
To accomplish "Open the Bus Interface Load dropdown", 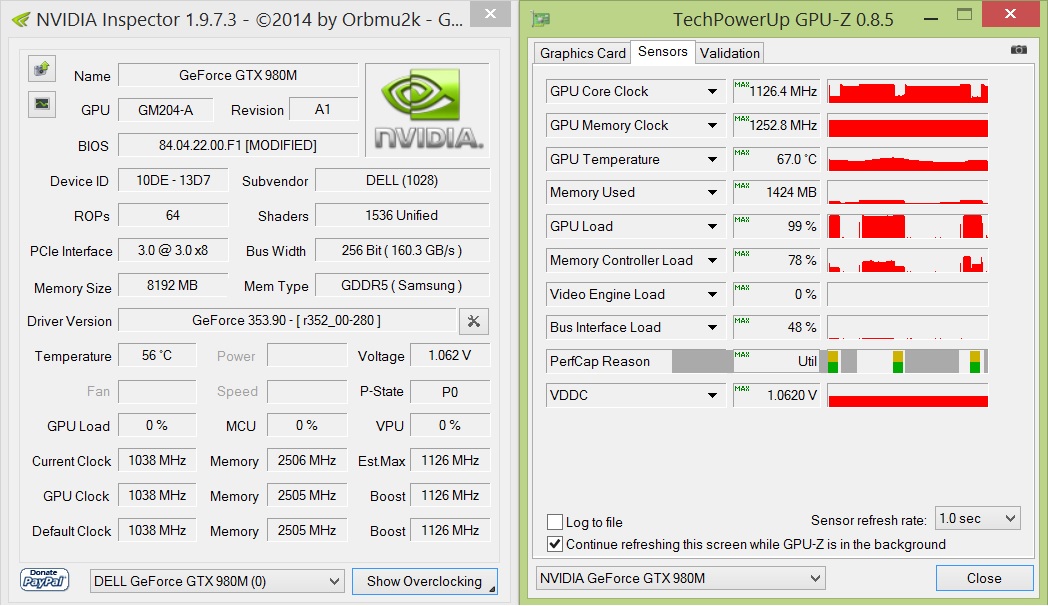I will [x=712, y=327].
